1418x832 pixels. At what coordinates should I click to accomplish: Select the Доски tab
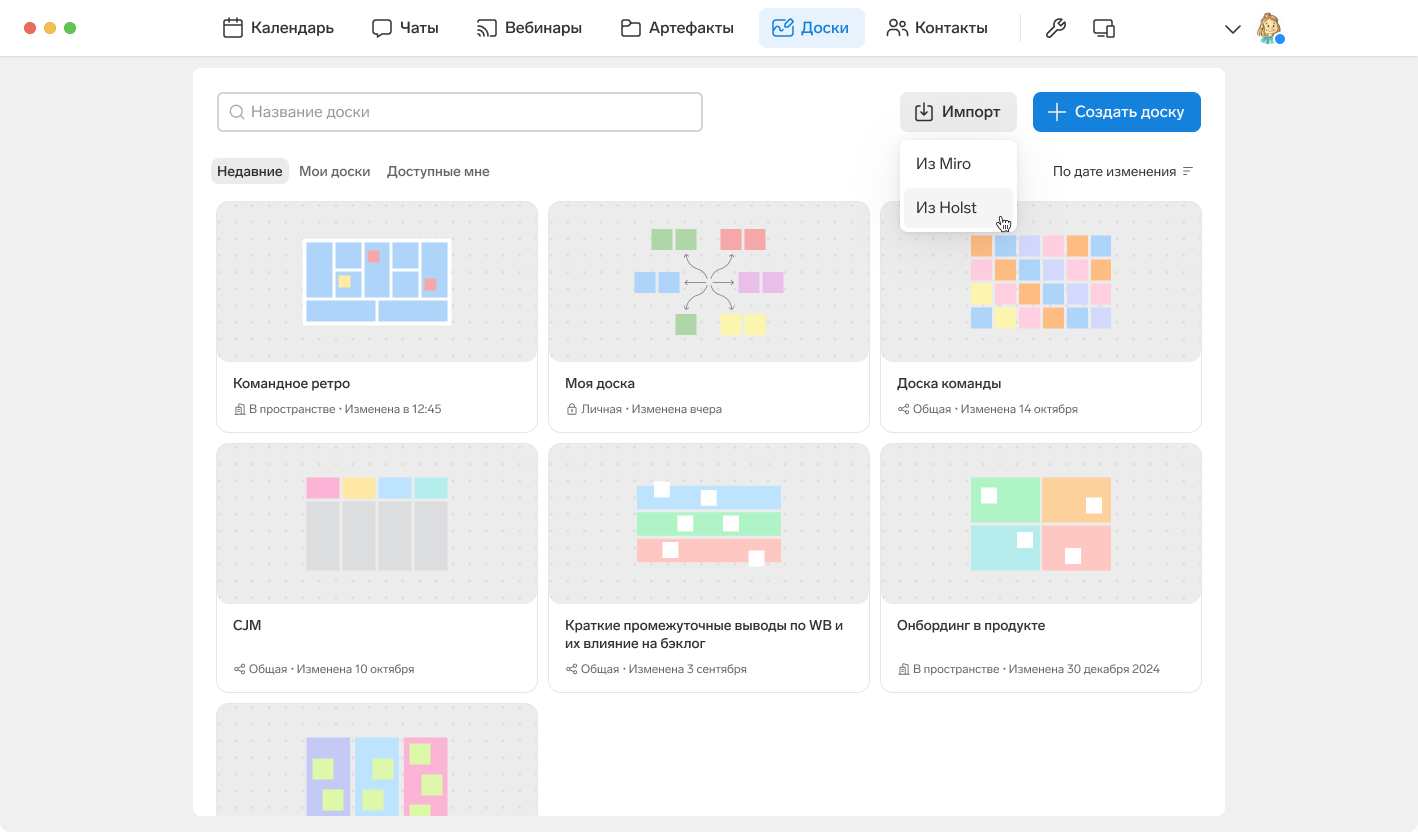811,28
